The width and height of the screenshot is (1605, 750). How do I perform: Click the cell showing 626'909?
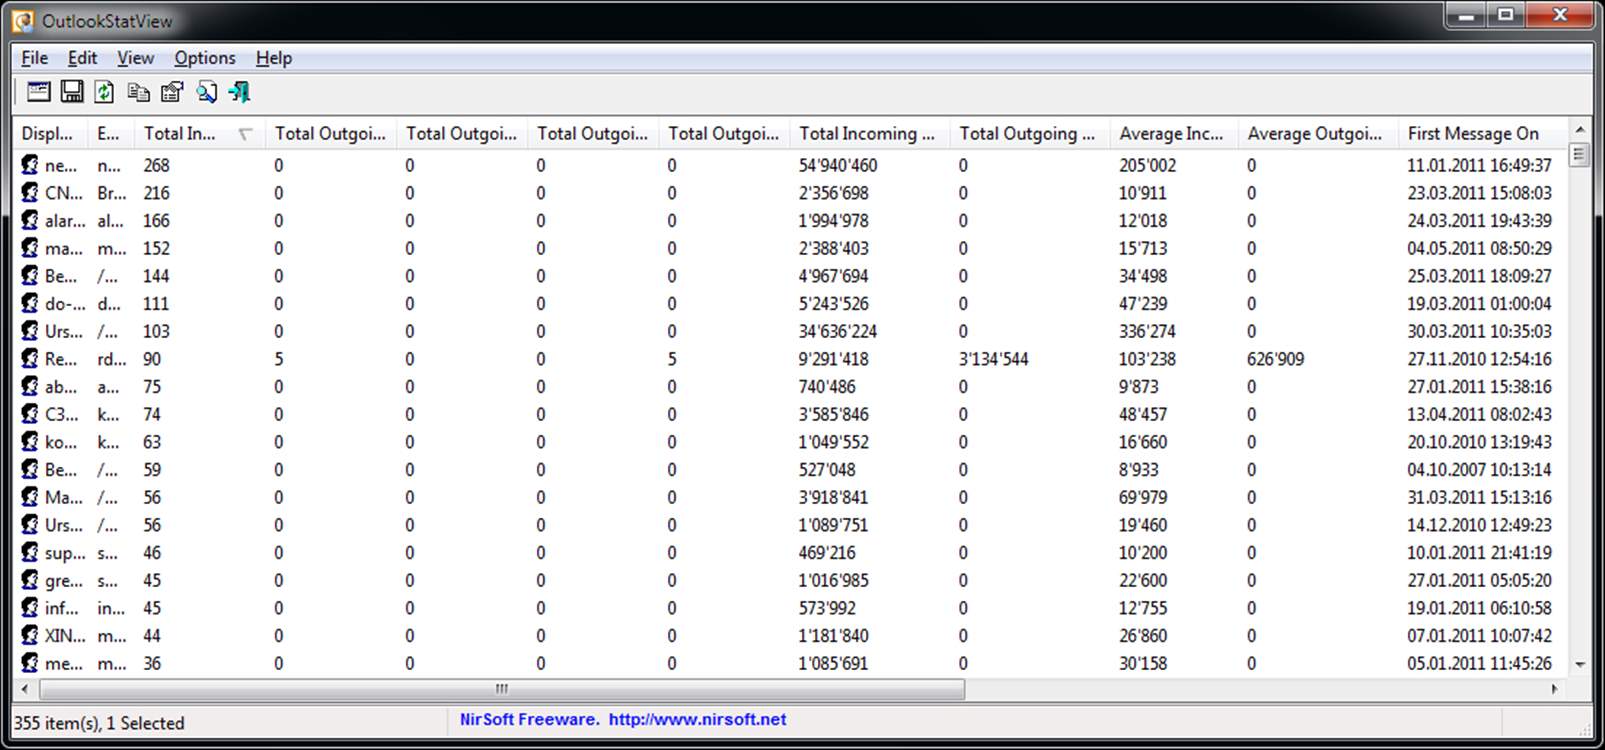[1275, 359]
